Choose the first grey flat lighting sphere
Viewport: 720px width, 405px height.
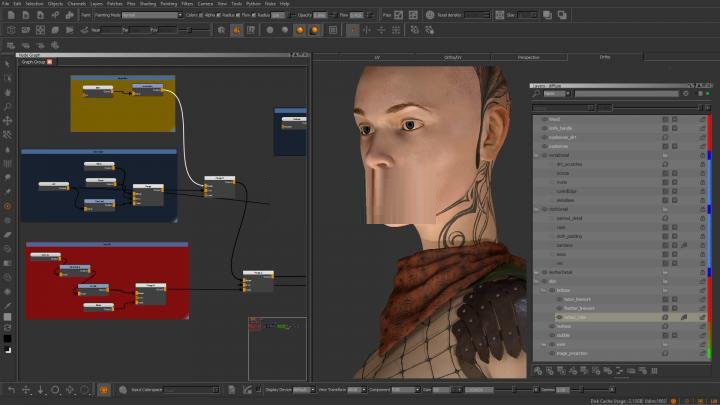point(270,30)
